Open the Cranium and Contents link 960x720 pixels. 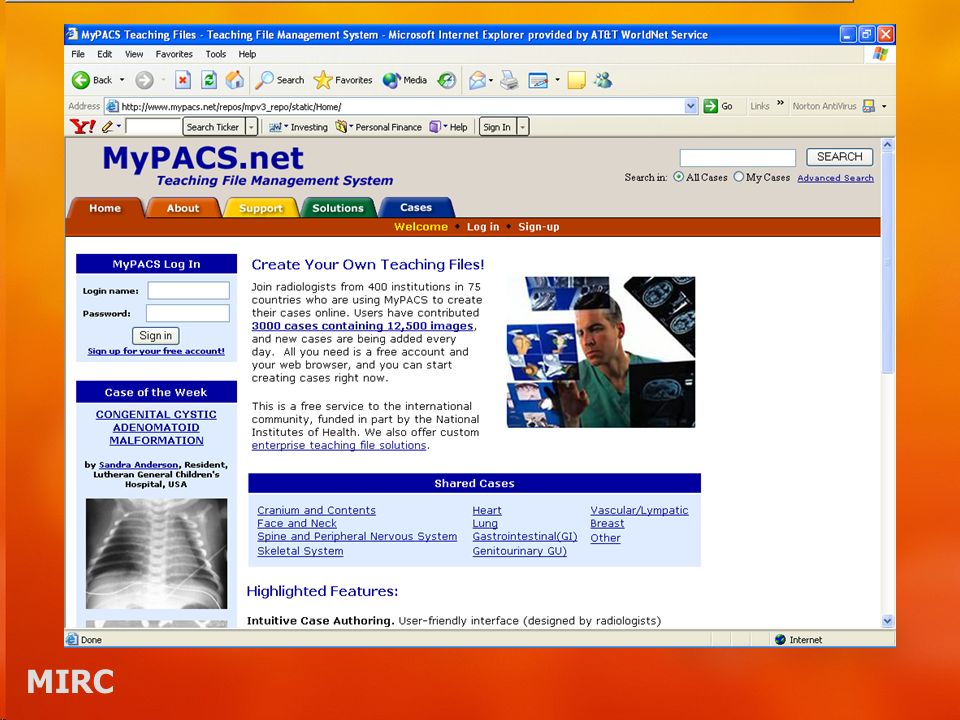click(x=317, y=510)
